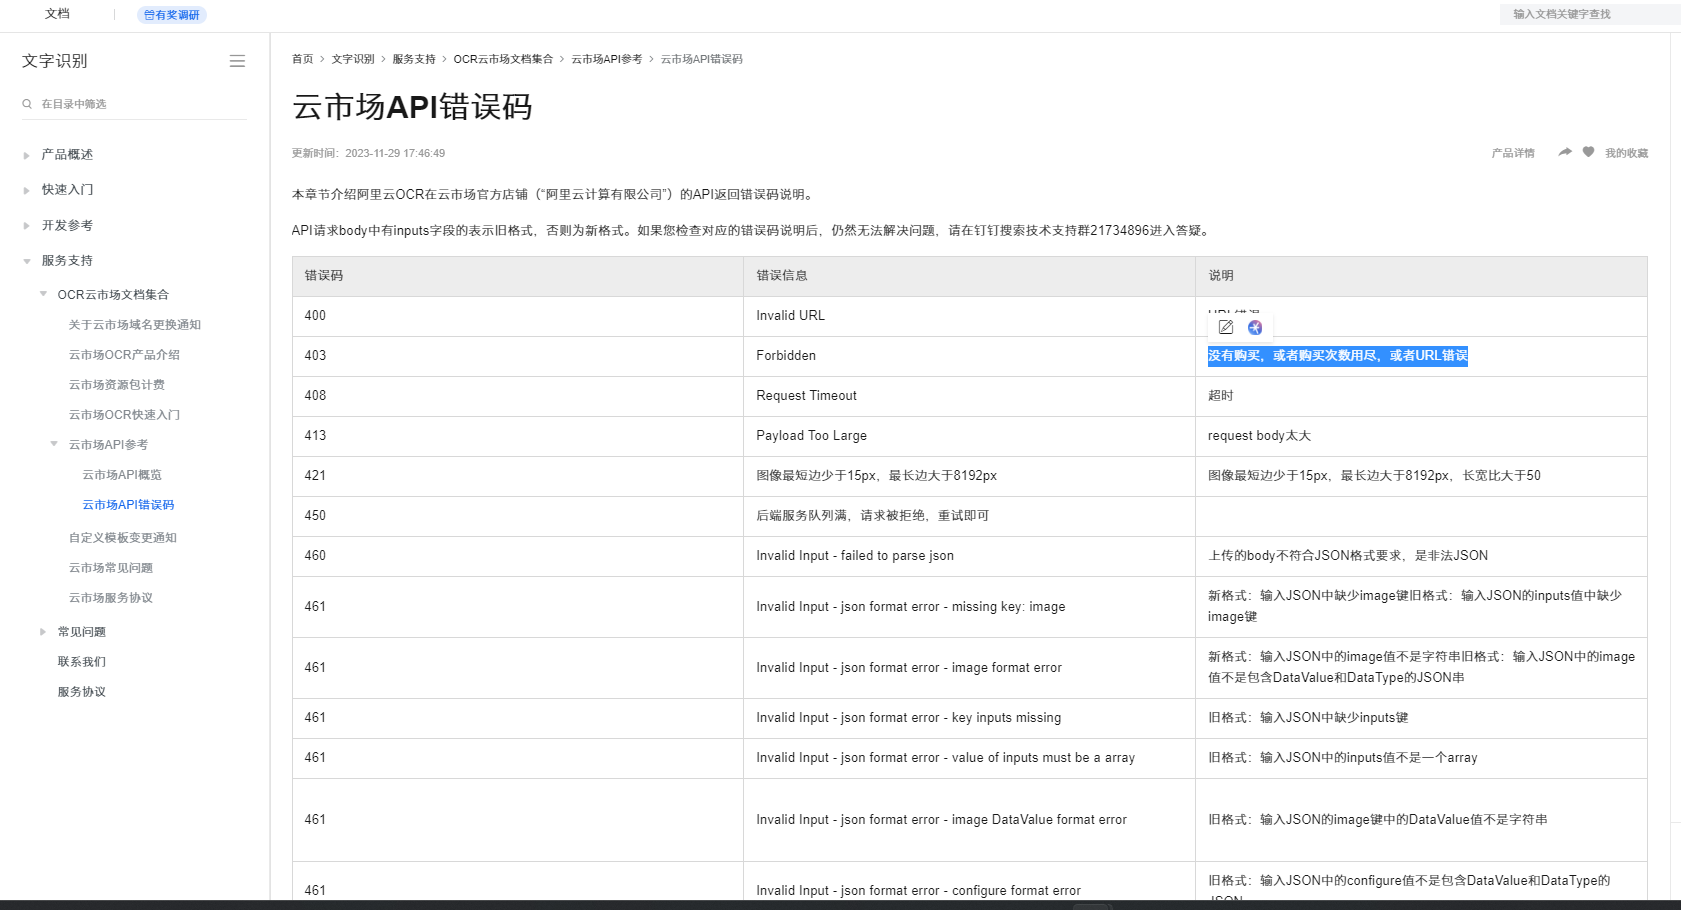Viewport: 1681px width, 910px height.
Task: Click the search magnifier icon in sidebar
Action: 27,104
